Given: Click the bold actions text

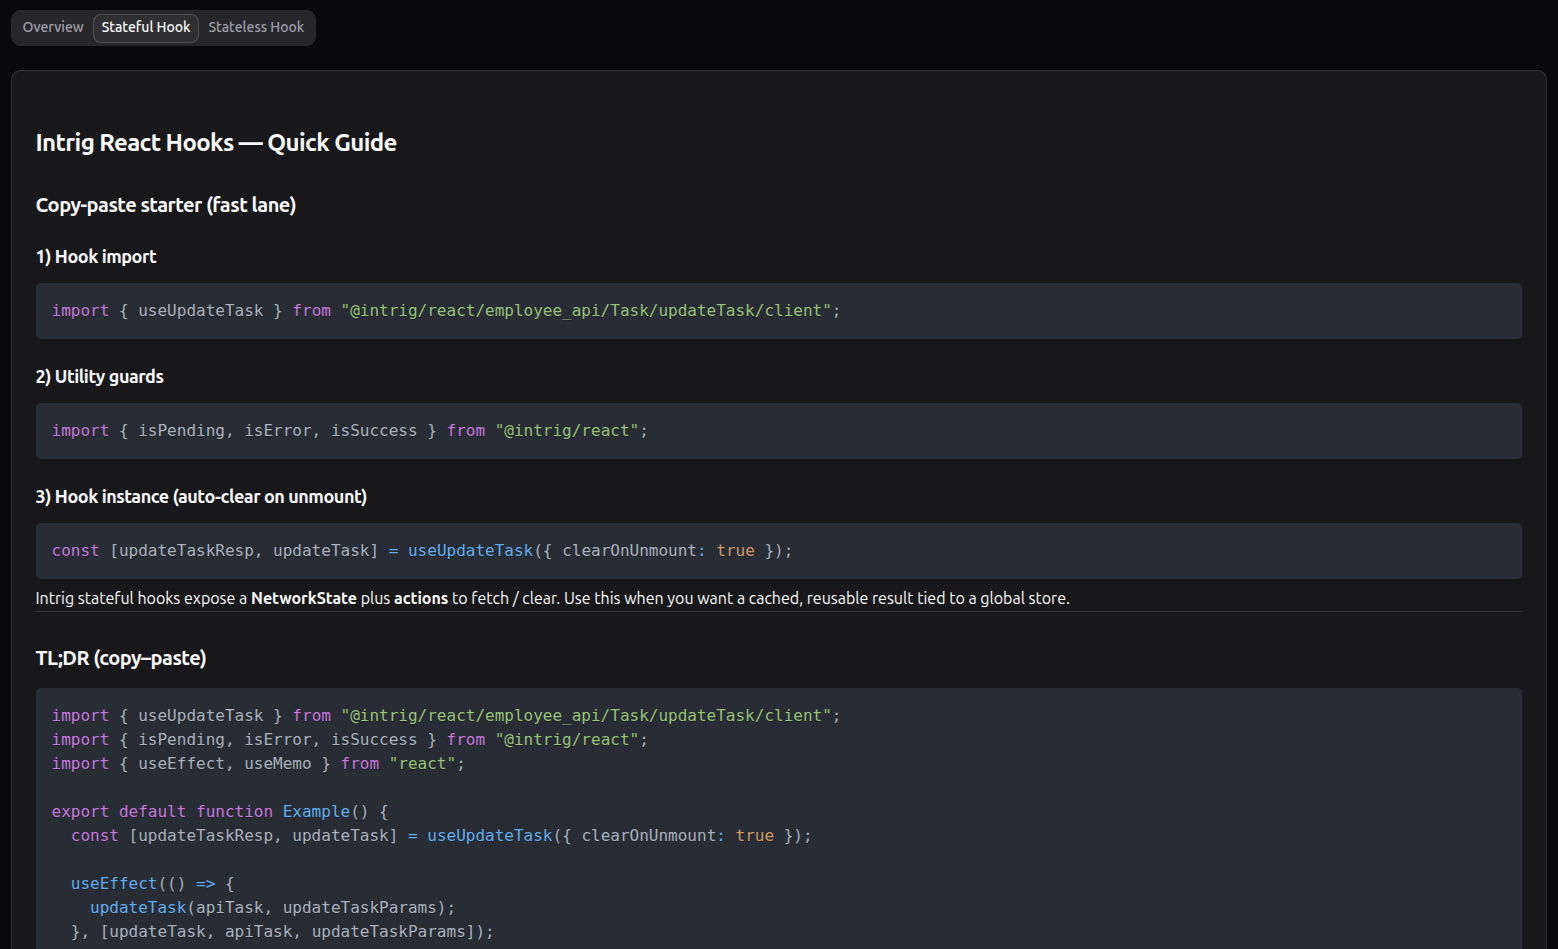Looking at the screenshot, I should click(x=420, y=598).
